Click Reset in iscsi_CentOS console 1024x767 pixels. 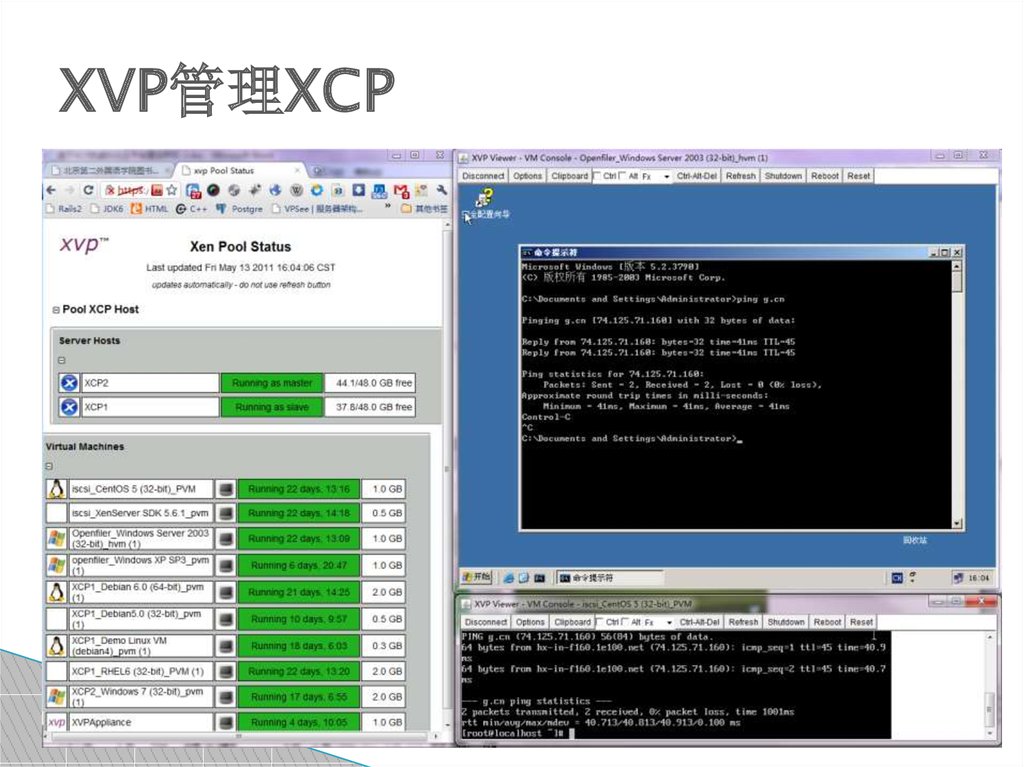(x=861, y=622)
